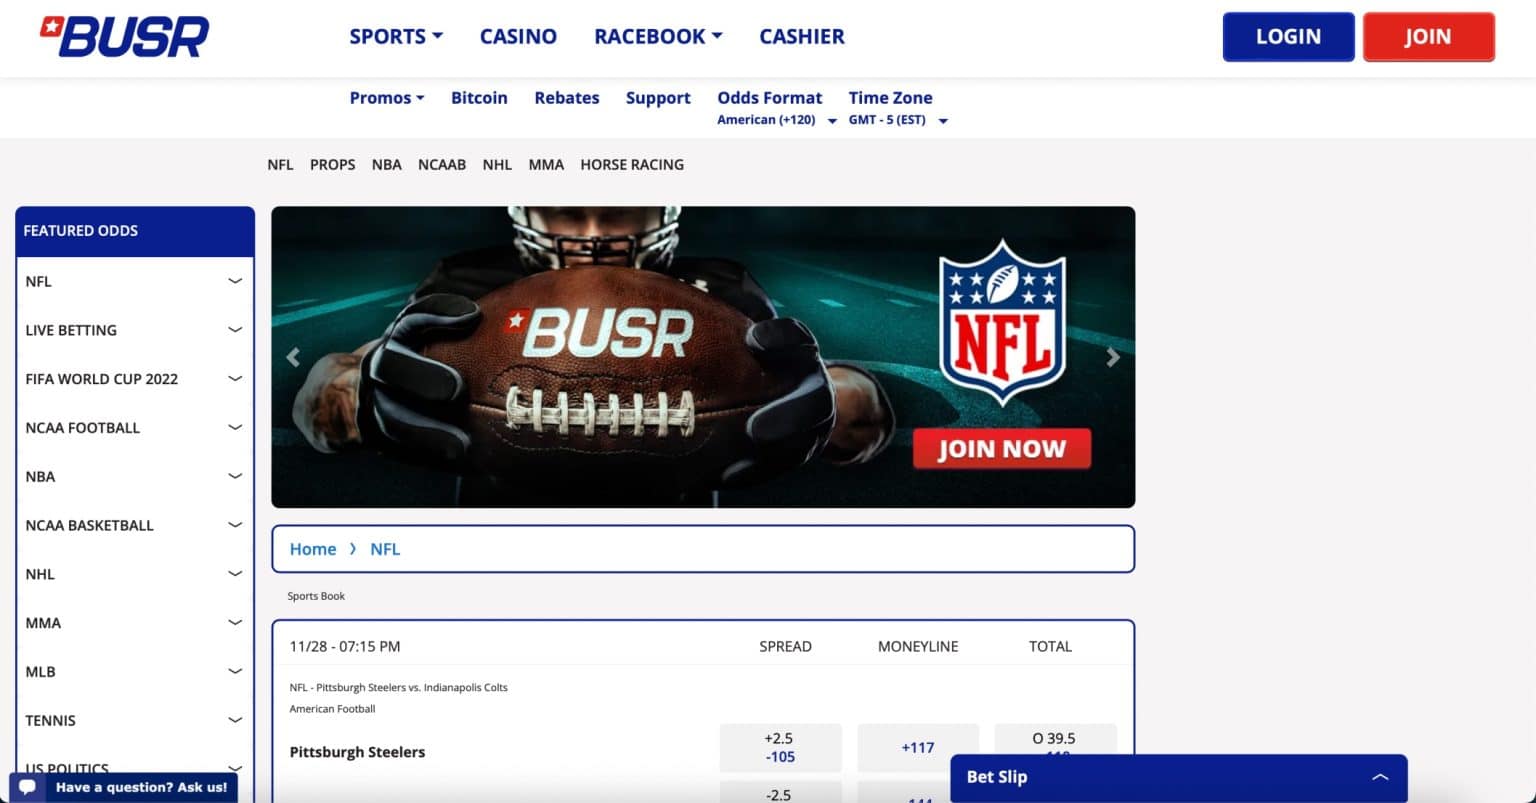Select the Steelers +117 moneyline odds
Viewport: 1536px width, 803px height.
917,746
